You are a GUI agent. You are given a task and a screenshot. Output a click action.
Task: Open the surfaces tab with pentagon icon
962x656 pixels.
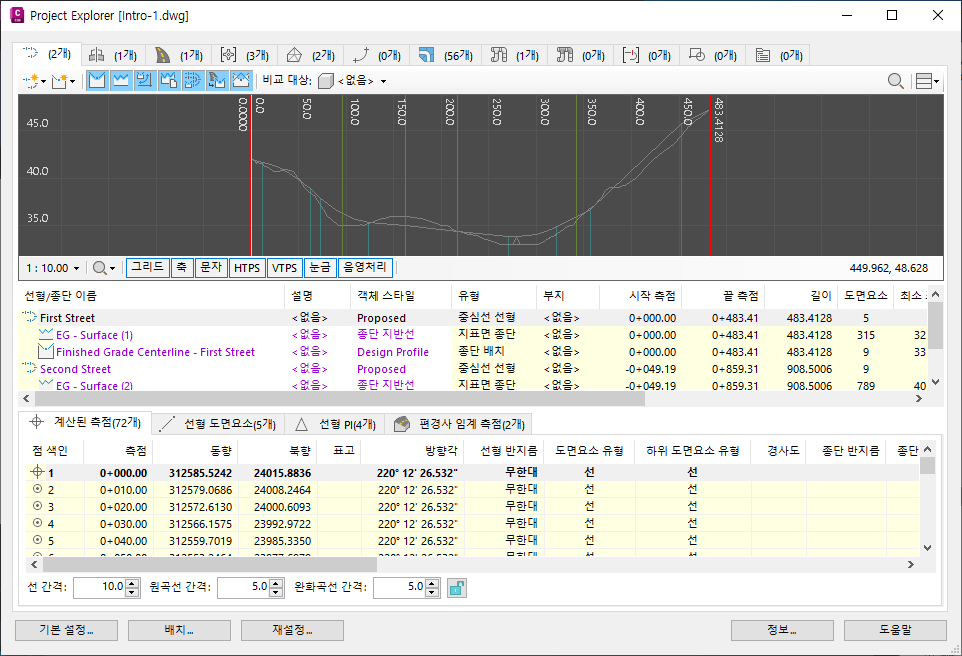(310, 55)
